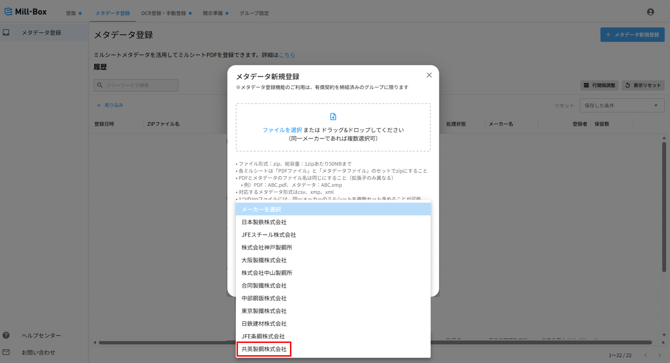Open the 保存した条件 dropdown
Image resolution: width=670 pixels, height=363 pixels.
click(622, 105)
